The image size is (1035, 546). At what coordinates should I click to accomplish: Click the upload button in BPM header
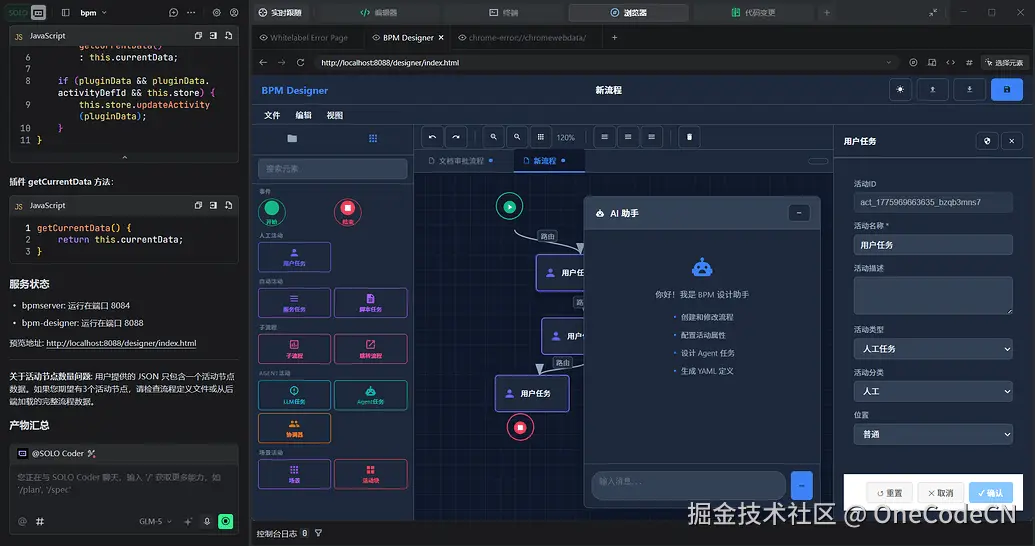tap(933, 90)
